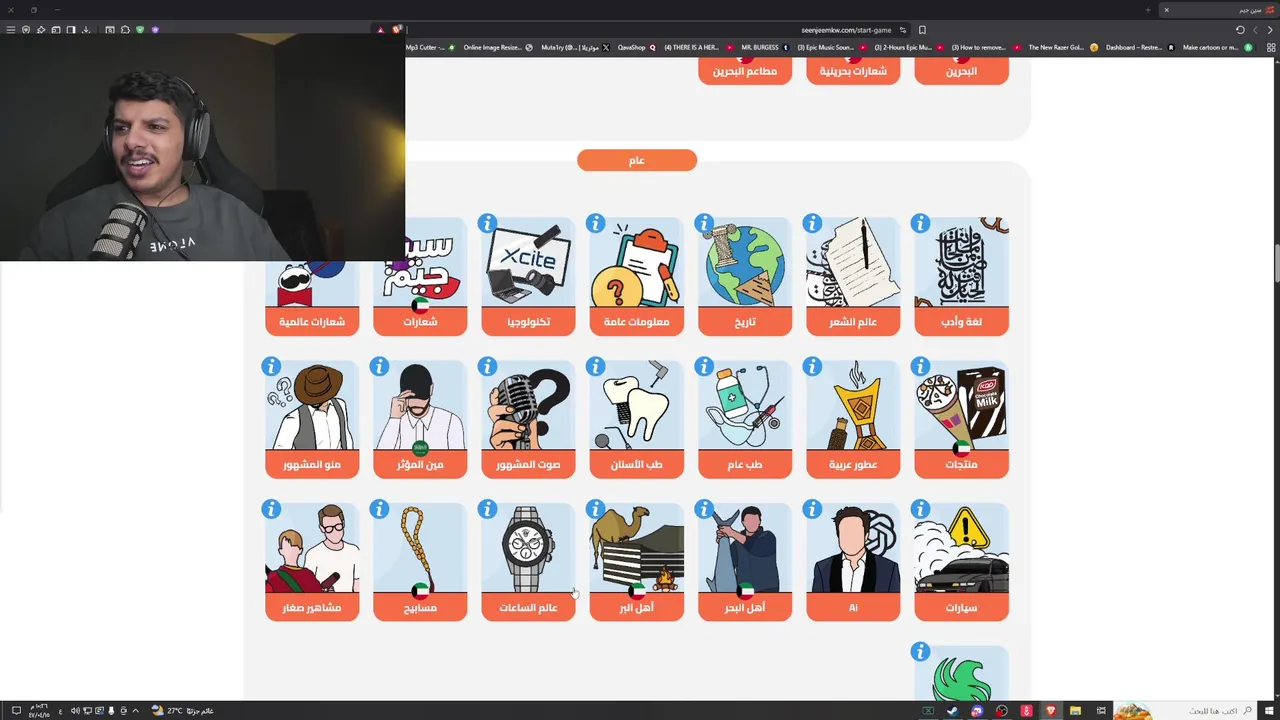1280x720 pixels.
Task: Tap the info icon on عالم الساعات
Action: [x=487, y=510]
